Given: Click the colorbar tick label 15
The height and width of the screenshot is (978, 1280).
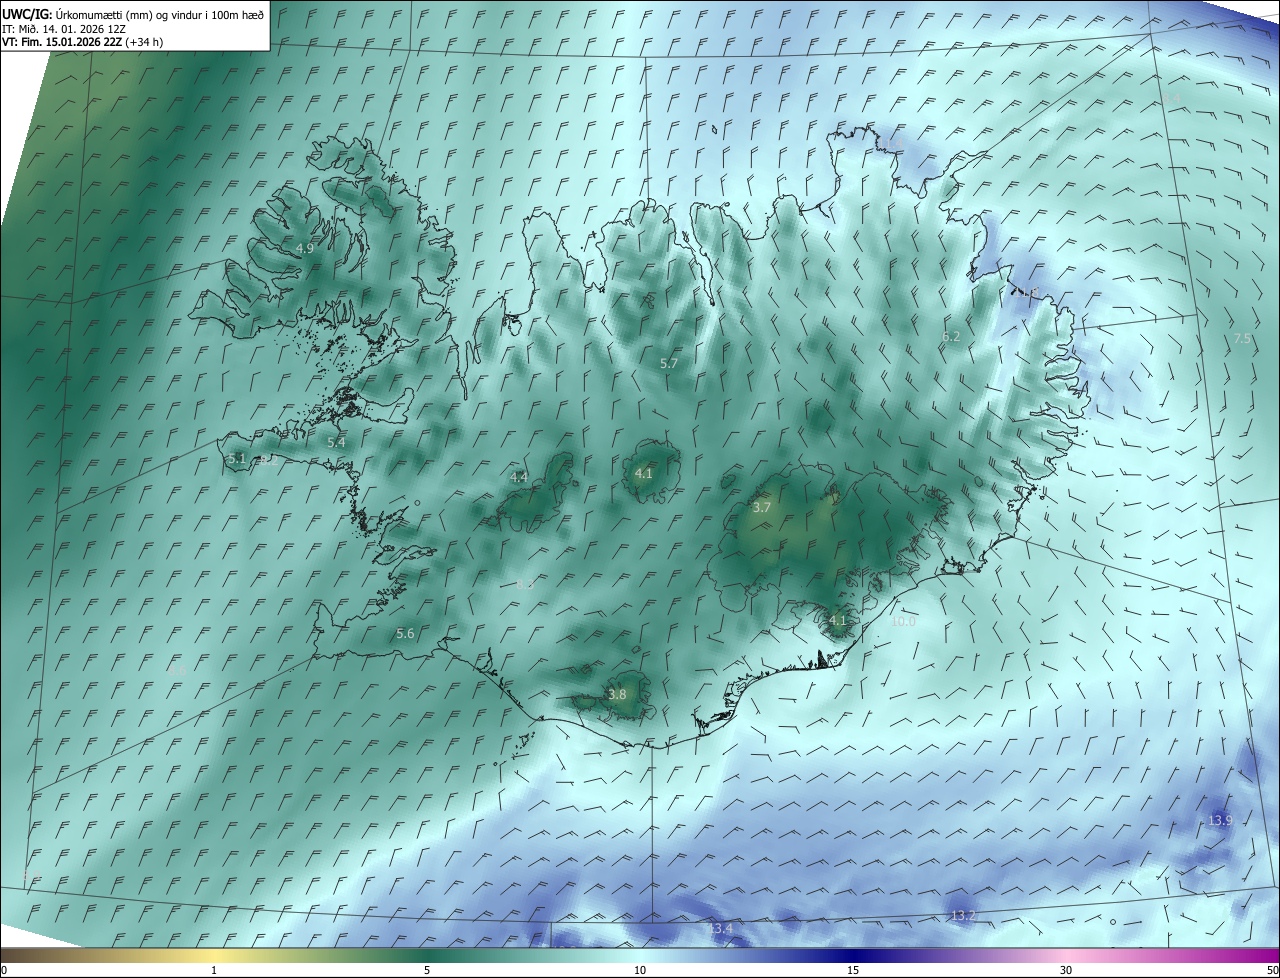Looking at the screenshot, I should pyautogui.click(x=853, y=971).
